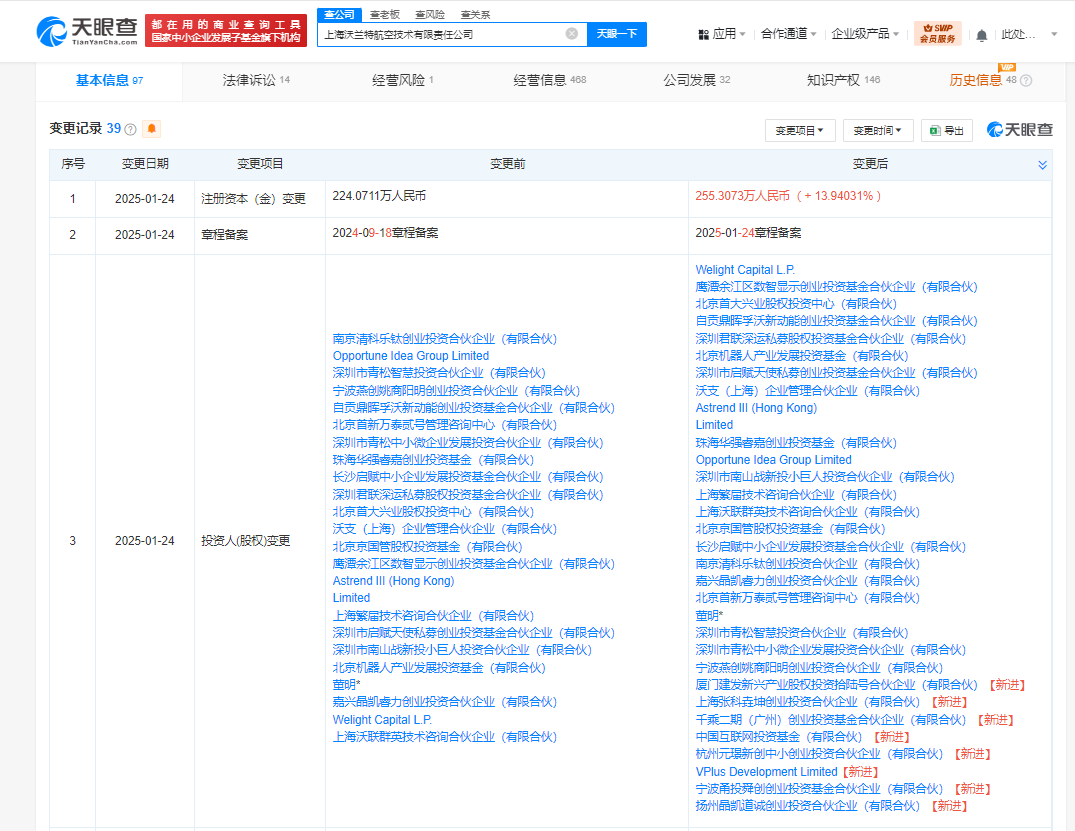Image resolution: width=1075 pixels, height=831 pixels.
Task: Click the orange alert bell beside 变更记录
Action: [x=151, y=129]
